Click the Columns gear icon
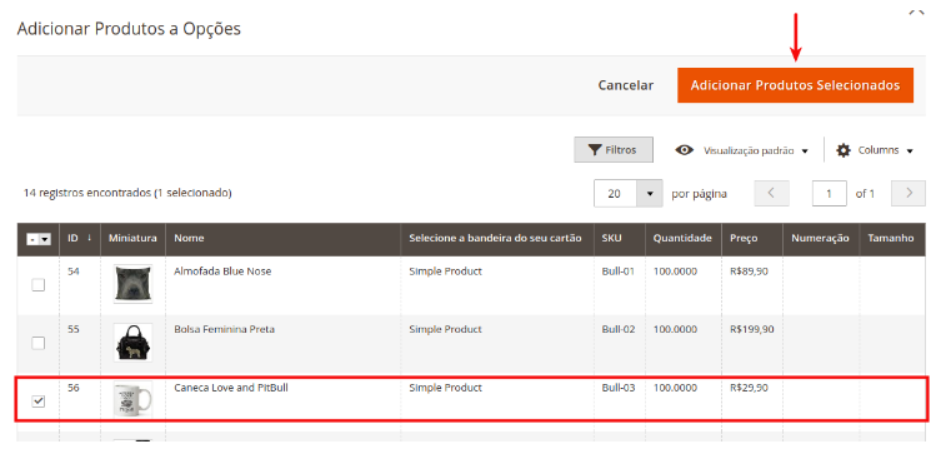Image resolution: width=947 pixels, height=452 pixels. click(x=843, y=150)
